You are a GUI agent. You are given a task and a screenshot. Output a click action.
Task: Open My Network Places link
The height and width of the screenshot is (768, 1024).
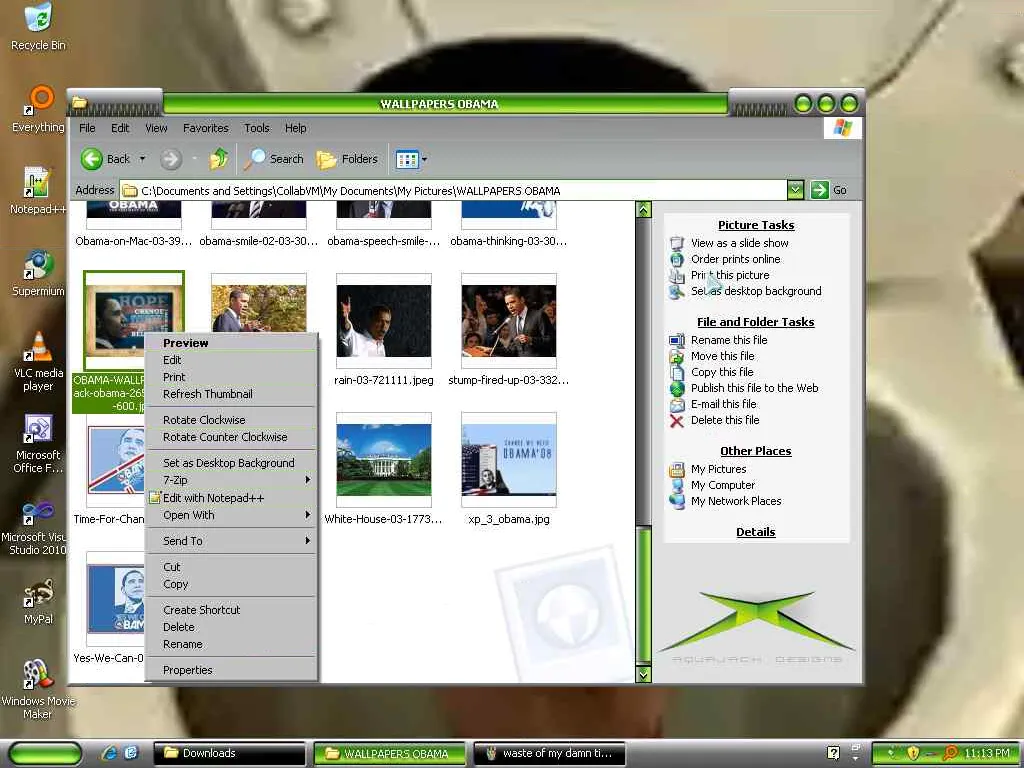(736, 501)
